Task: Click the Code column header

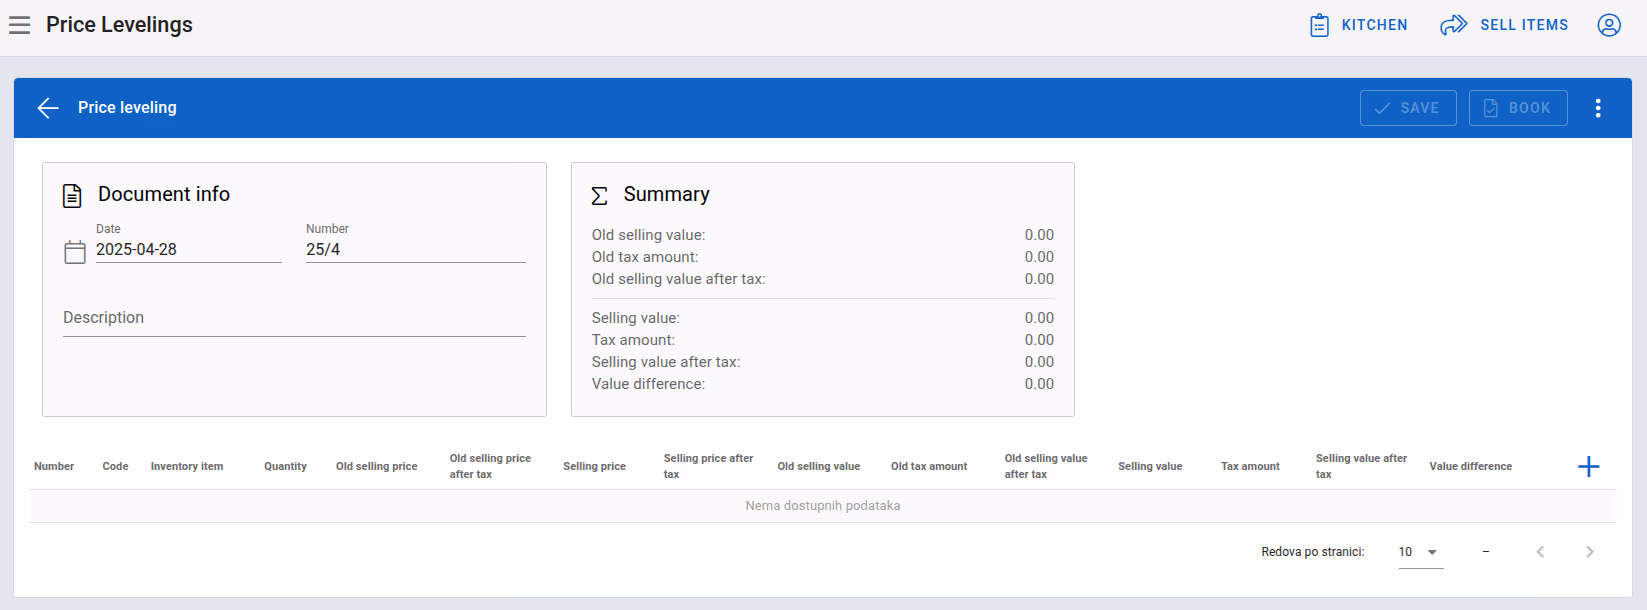Action: click(x=115, y=466)
